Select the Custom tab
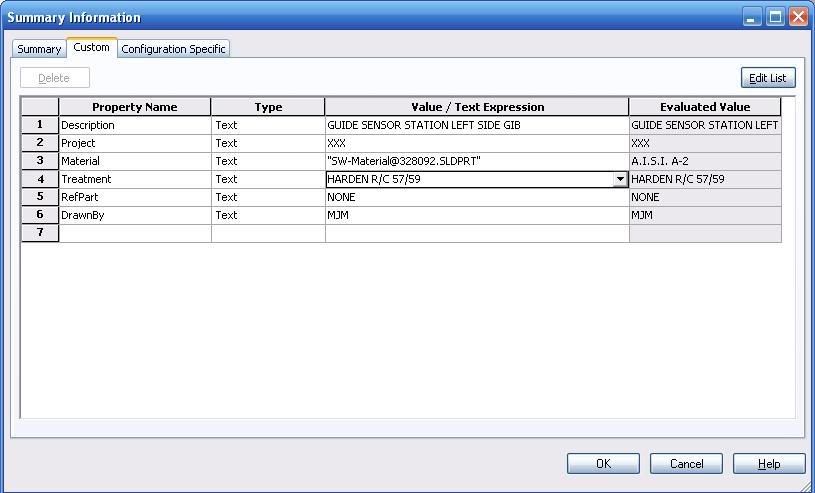Viewport: 815px width, 493px height. (91, 48)
